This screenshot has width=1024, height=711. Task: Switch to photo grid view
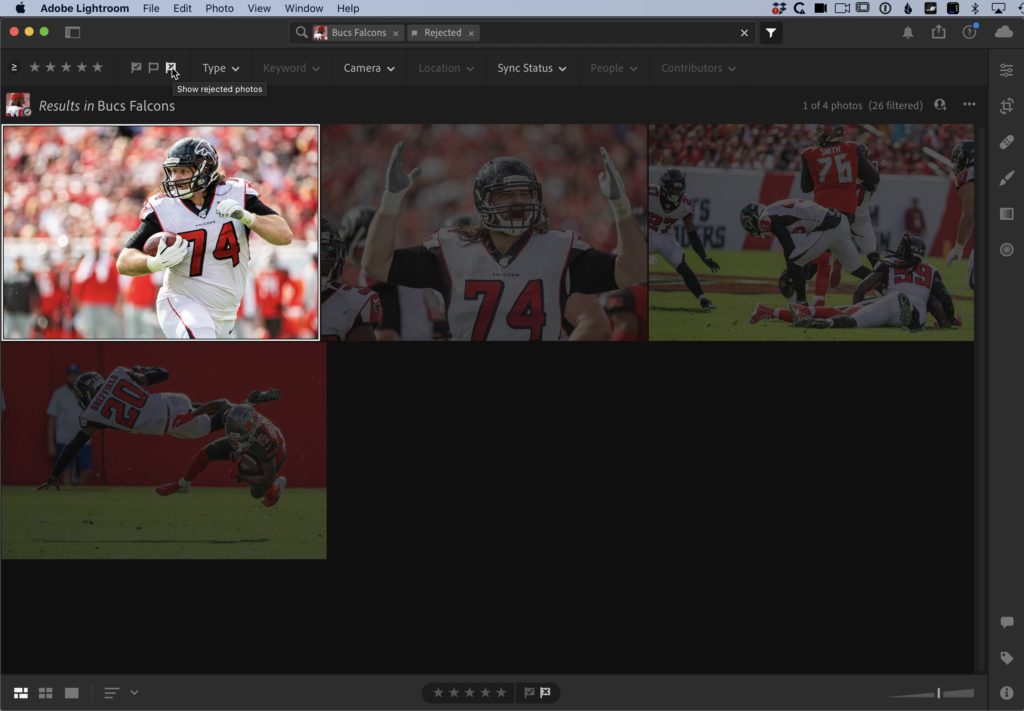[x=21, y=693]
